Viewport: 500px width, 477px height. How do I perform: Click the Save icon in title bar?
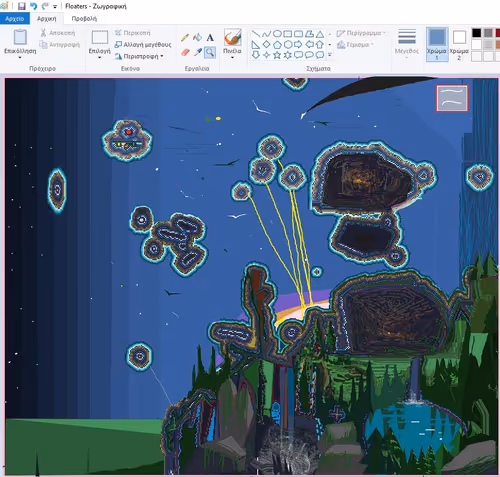(x=22, y=6)
